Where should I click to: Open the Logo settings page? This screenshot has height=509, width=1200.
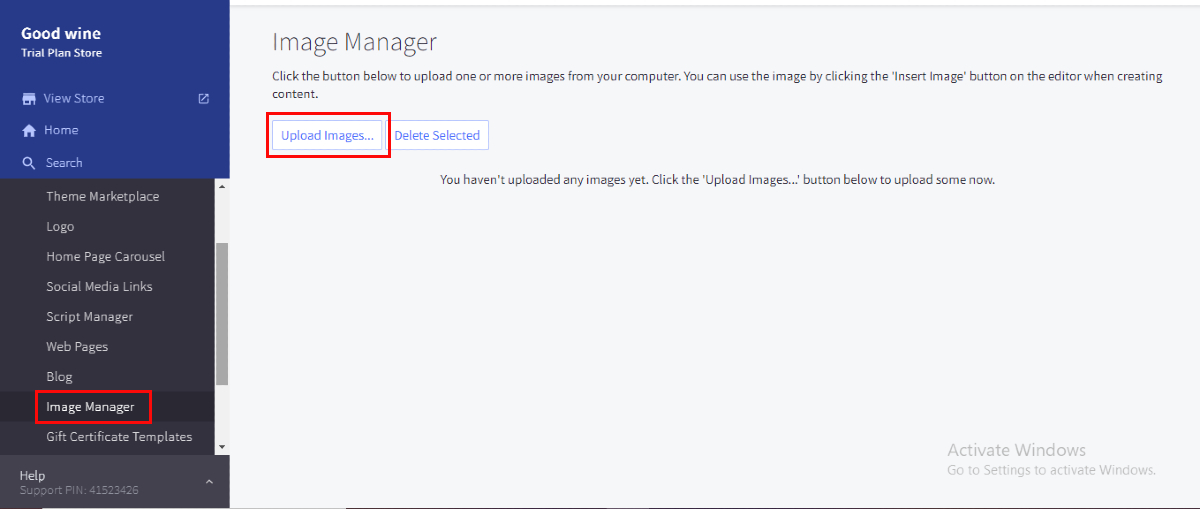tap(60, 227)
